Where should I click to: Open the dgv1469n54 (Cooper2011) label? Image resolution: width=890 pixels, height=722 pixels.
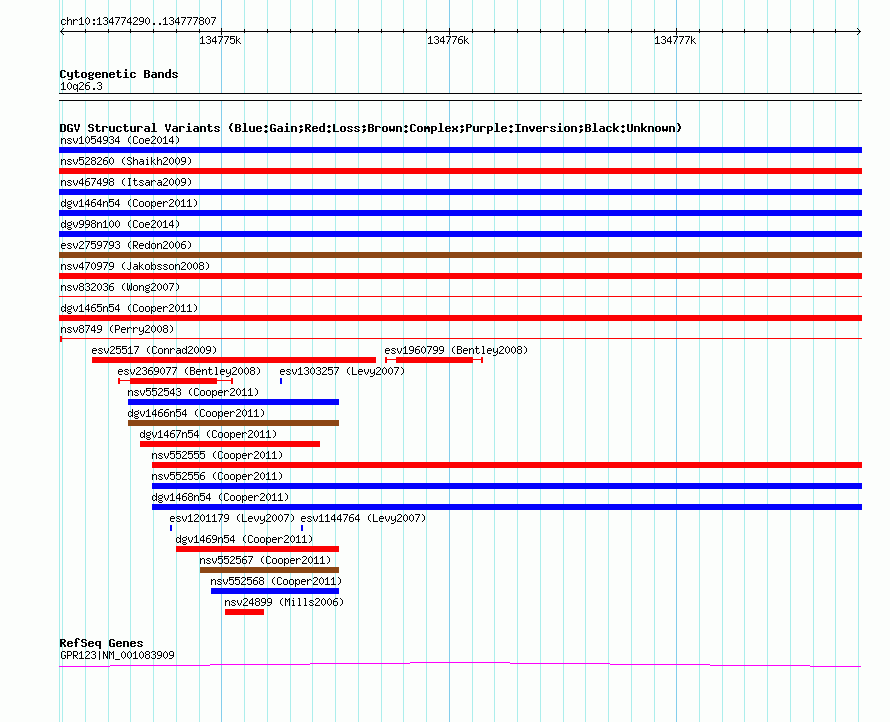[244, 539]
